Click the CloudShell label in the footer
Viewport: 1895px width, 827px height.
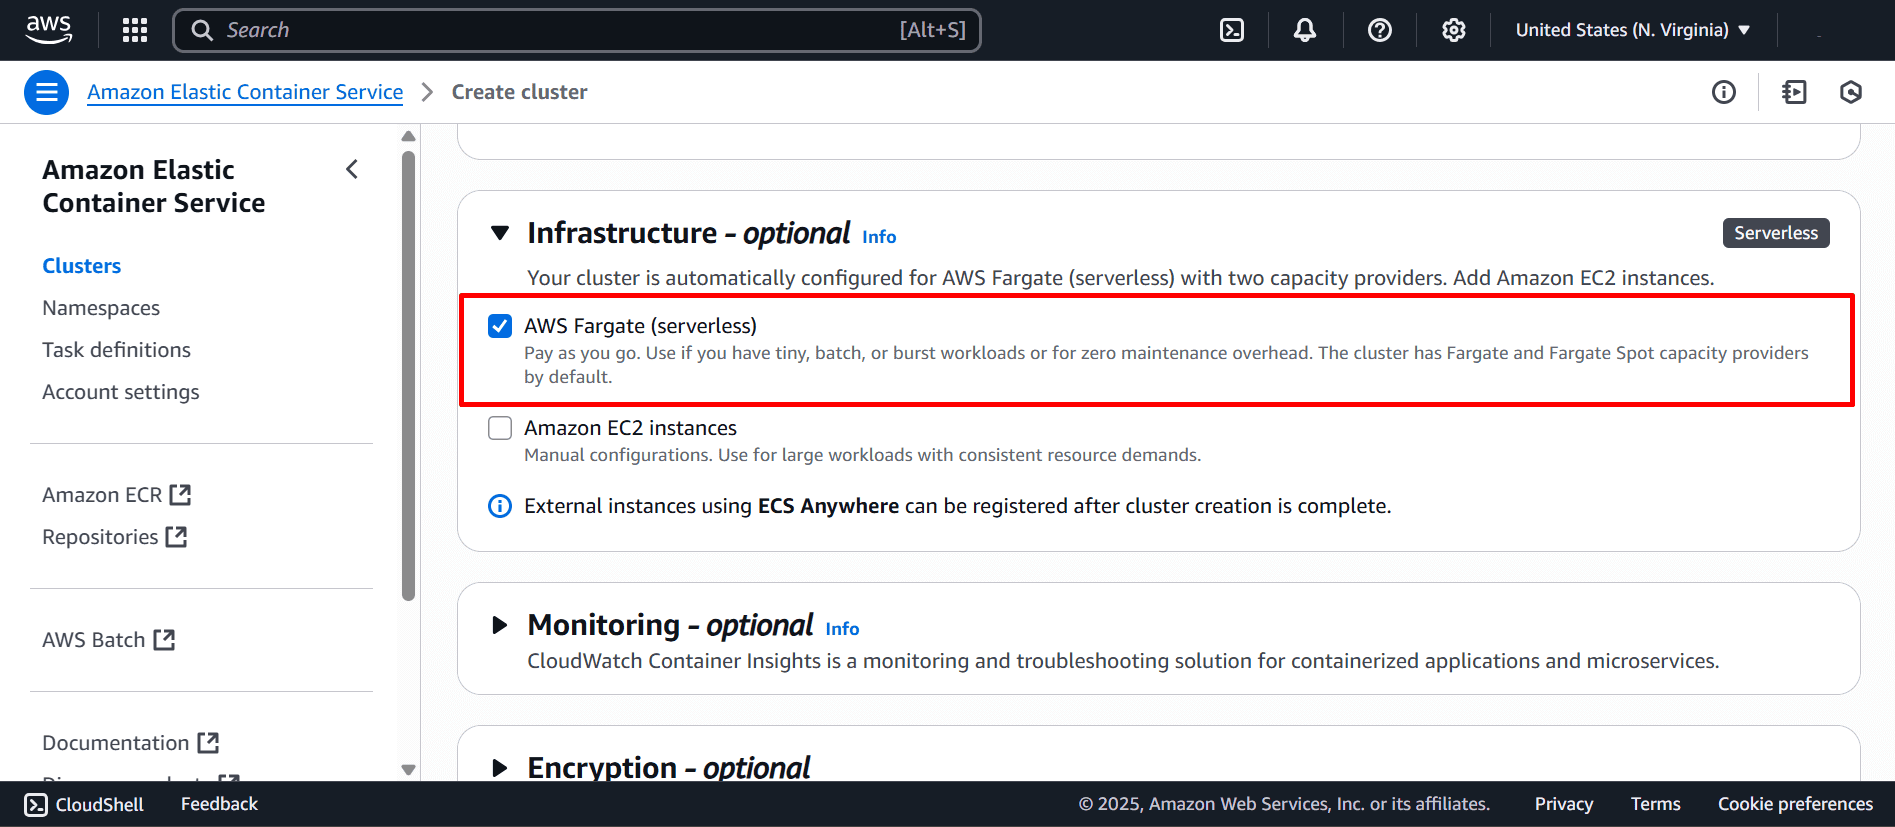point(100,805)
